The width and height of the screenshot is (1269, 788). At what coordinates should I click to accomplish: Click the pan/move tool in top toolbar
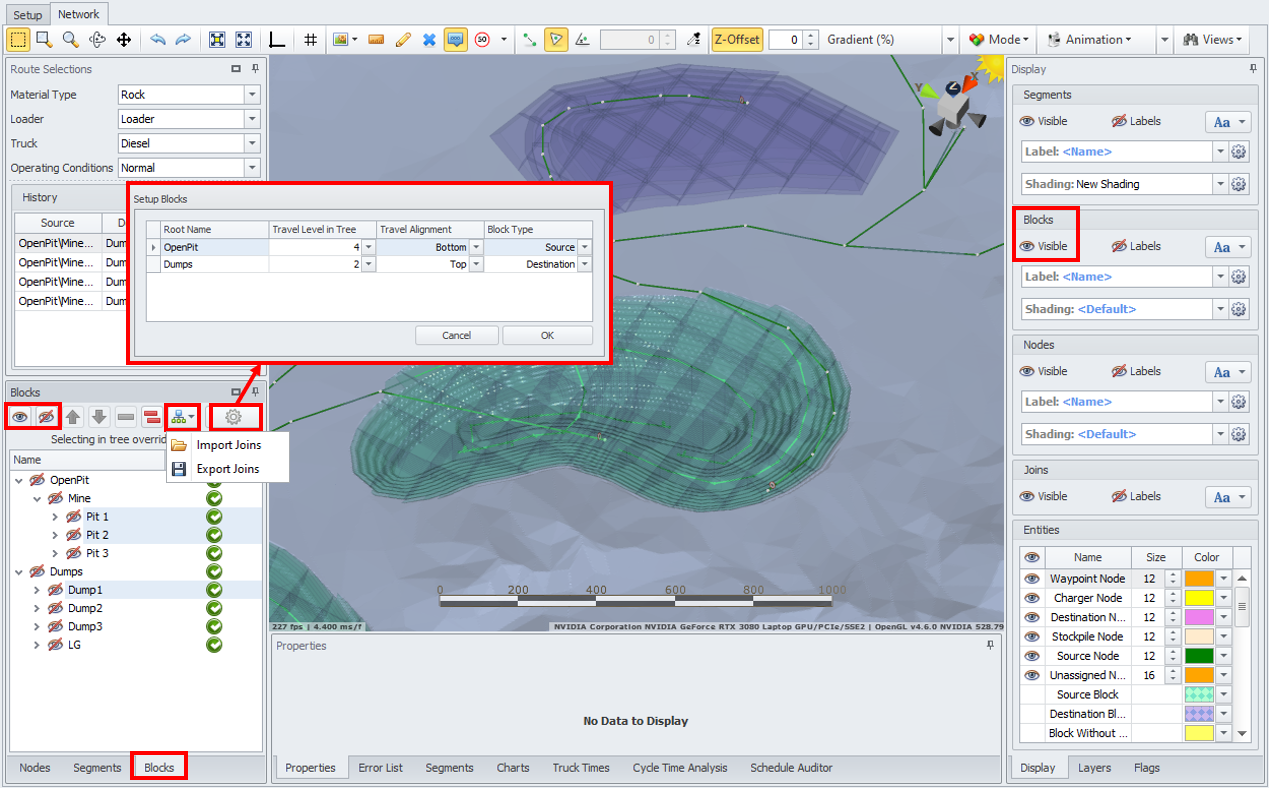(x=124, y=40)
